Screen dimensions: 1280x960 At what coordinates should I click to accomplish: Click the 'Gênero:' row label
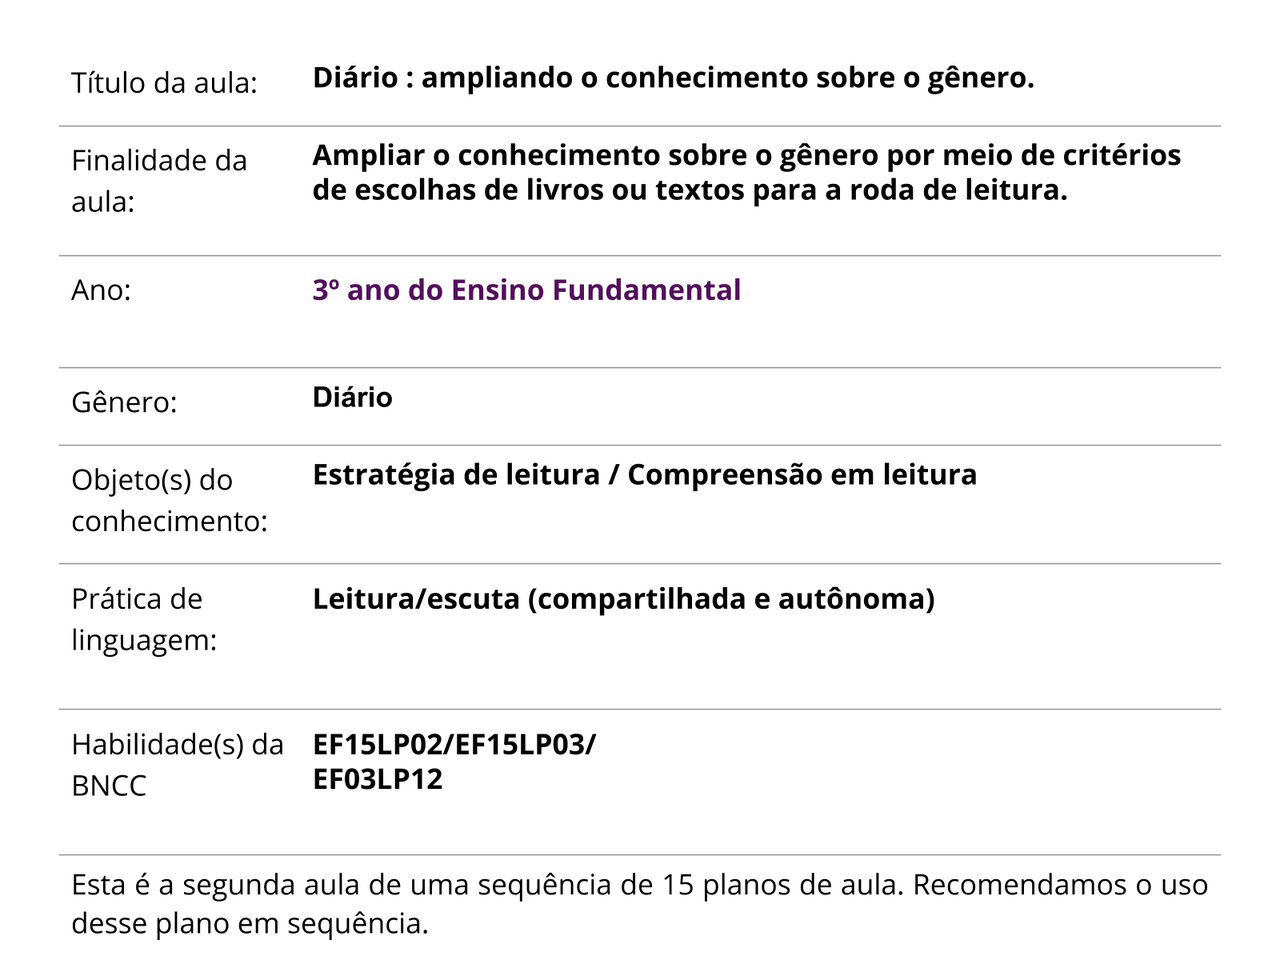coord(124,402)
